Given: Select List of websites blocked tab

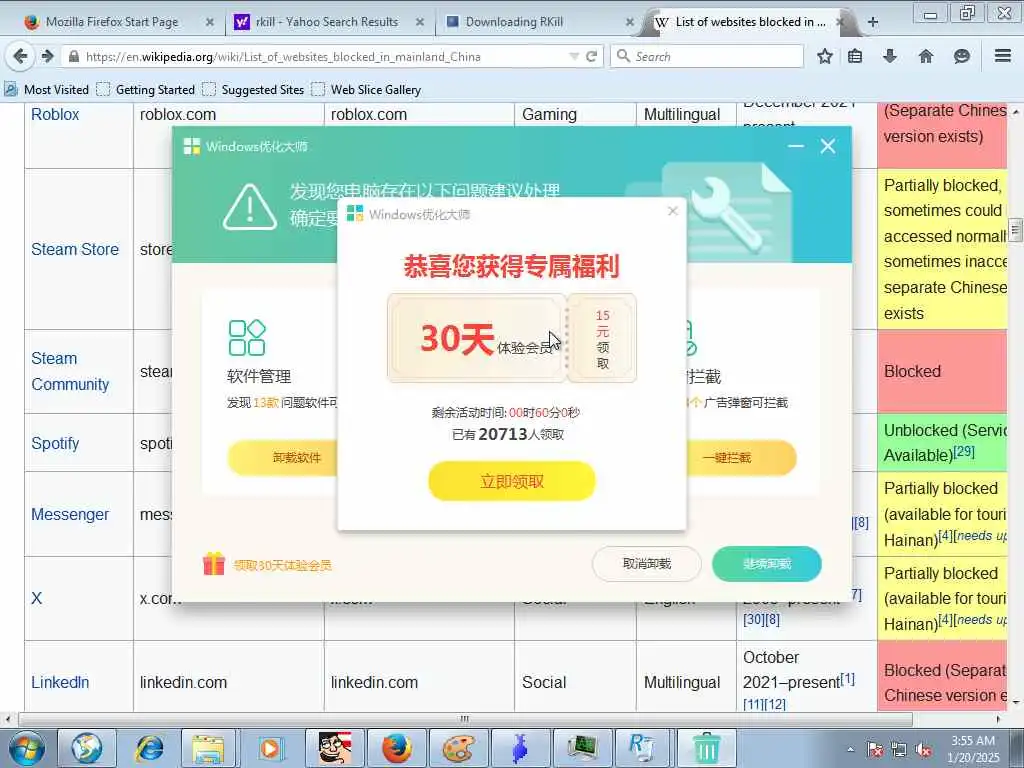Looking at the screenshot, I should tap(750, 22).
